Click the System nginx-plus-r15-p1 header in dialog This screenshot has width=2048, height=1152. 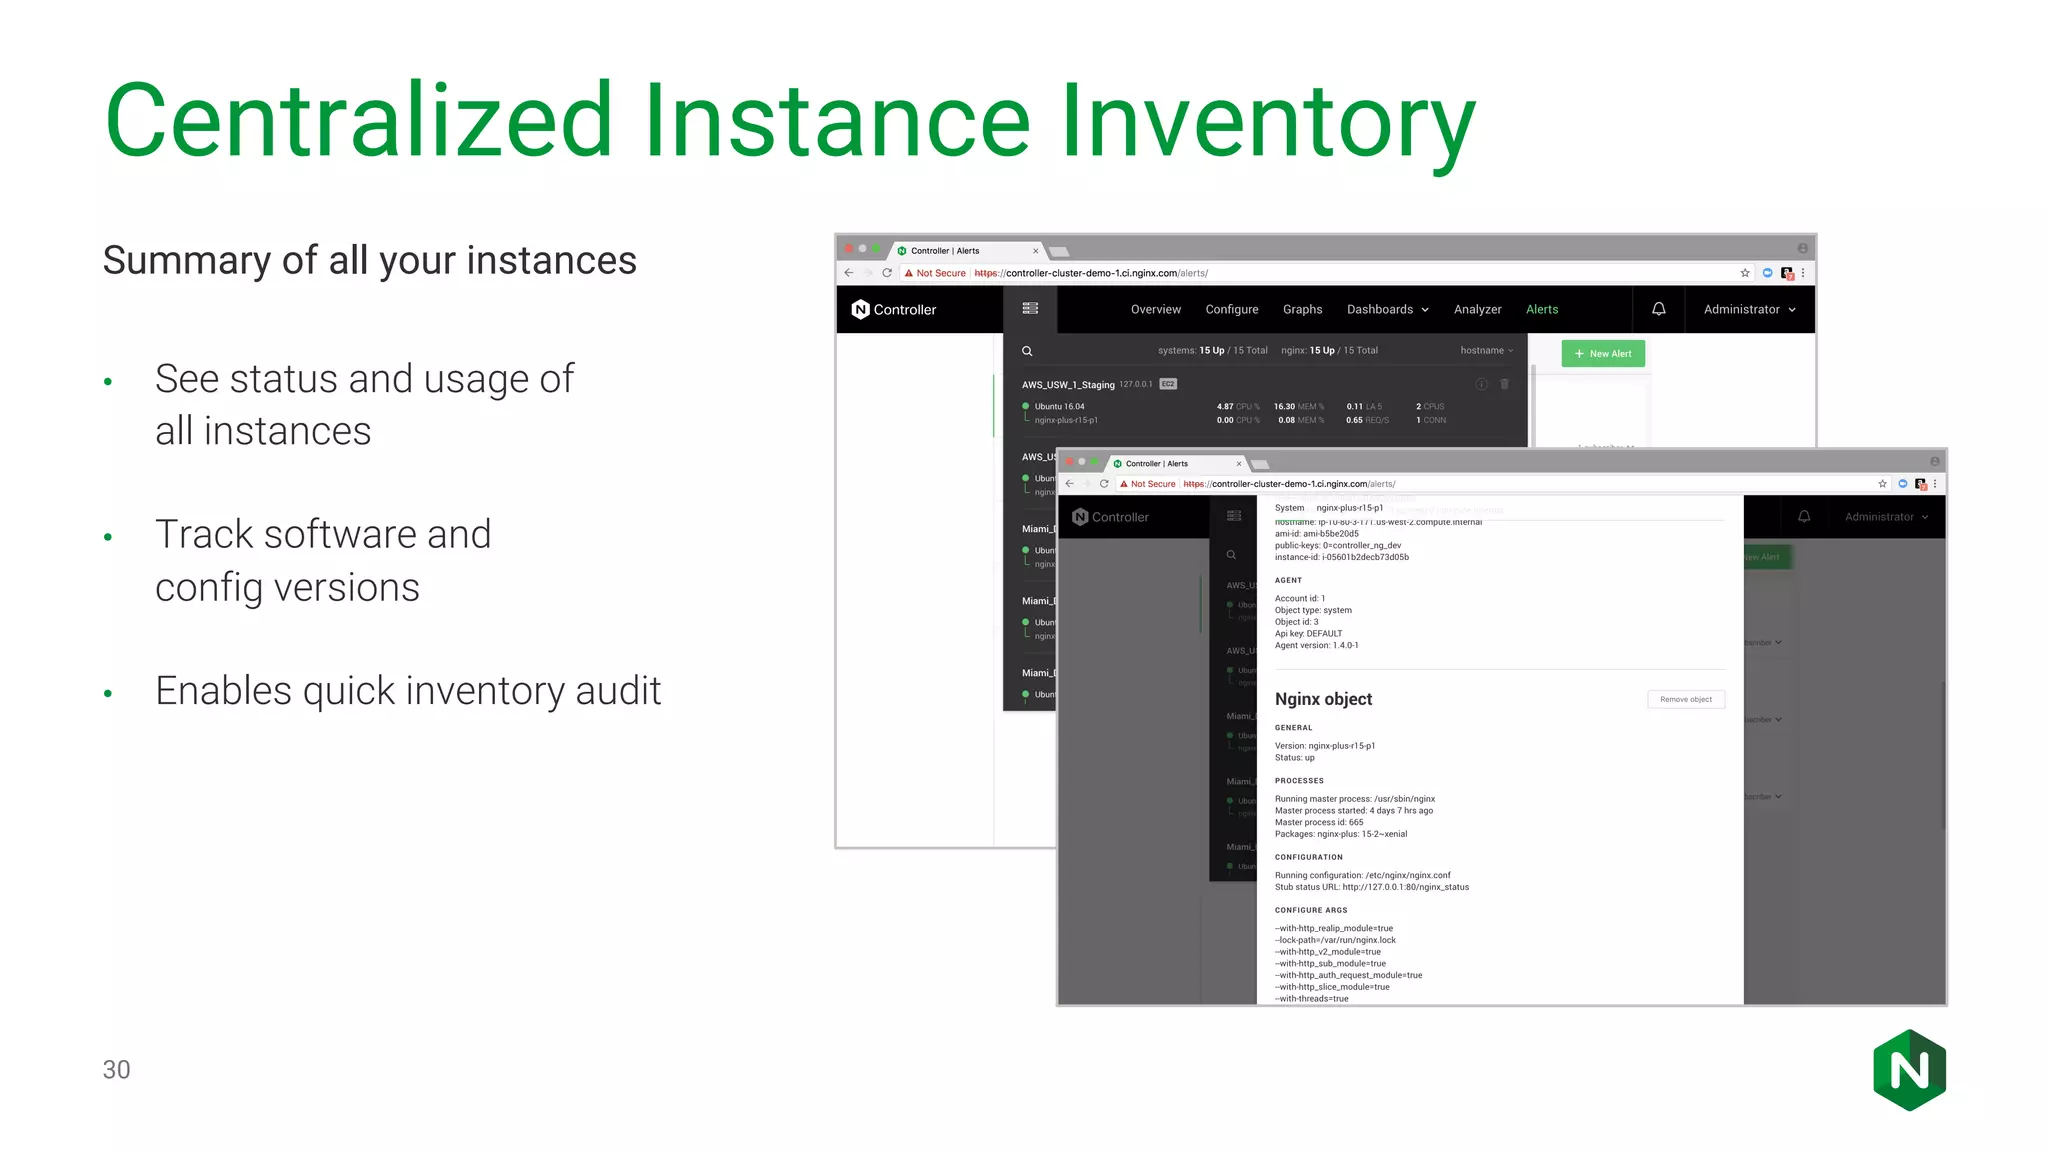1329,508
